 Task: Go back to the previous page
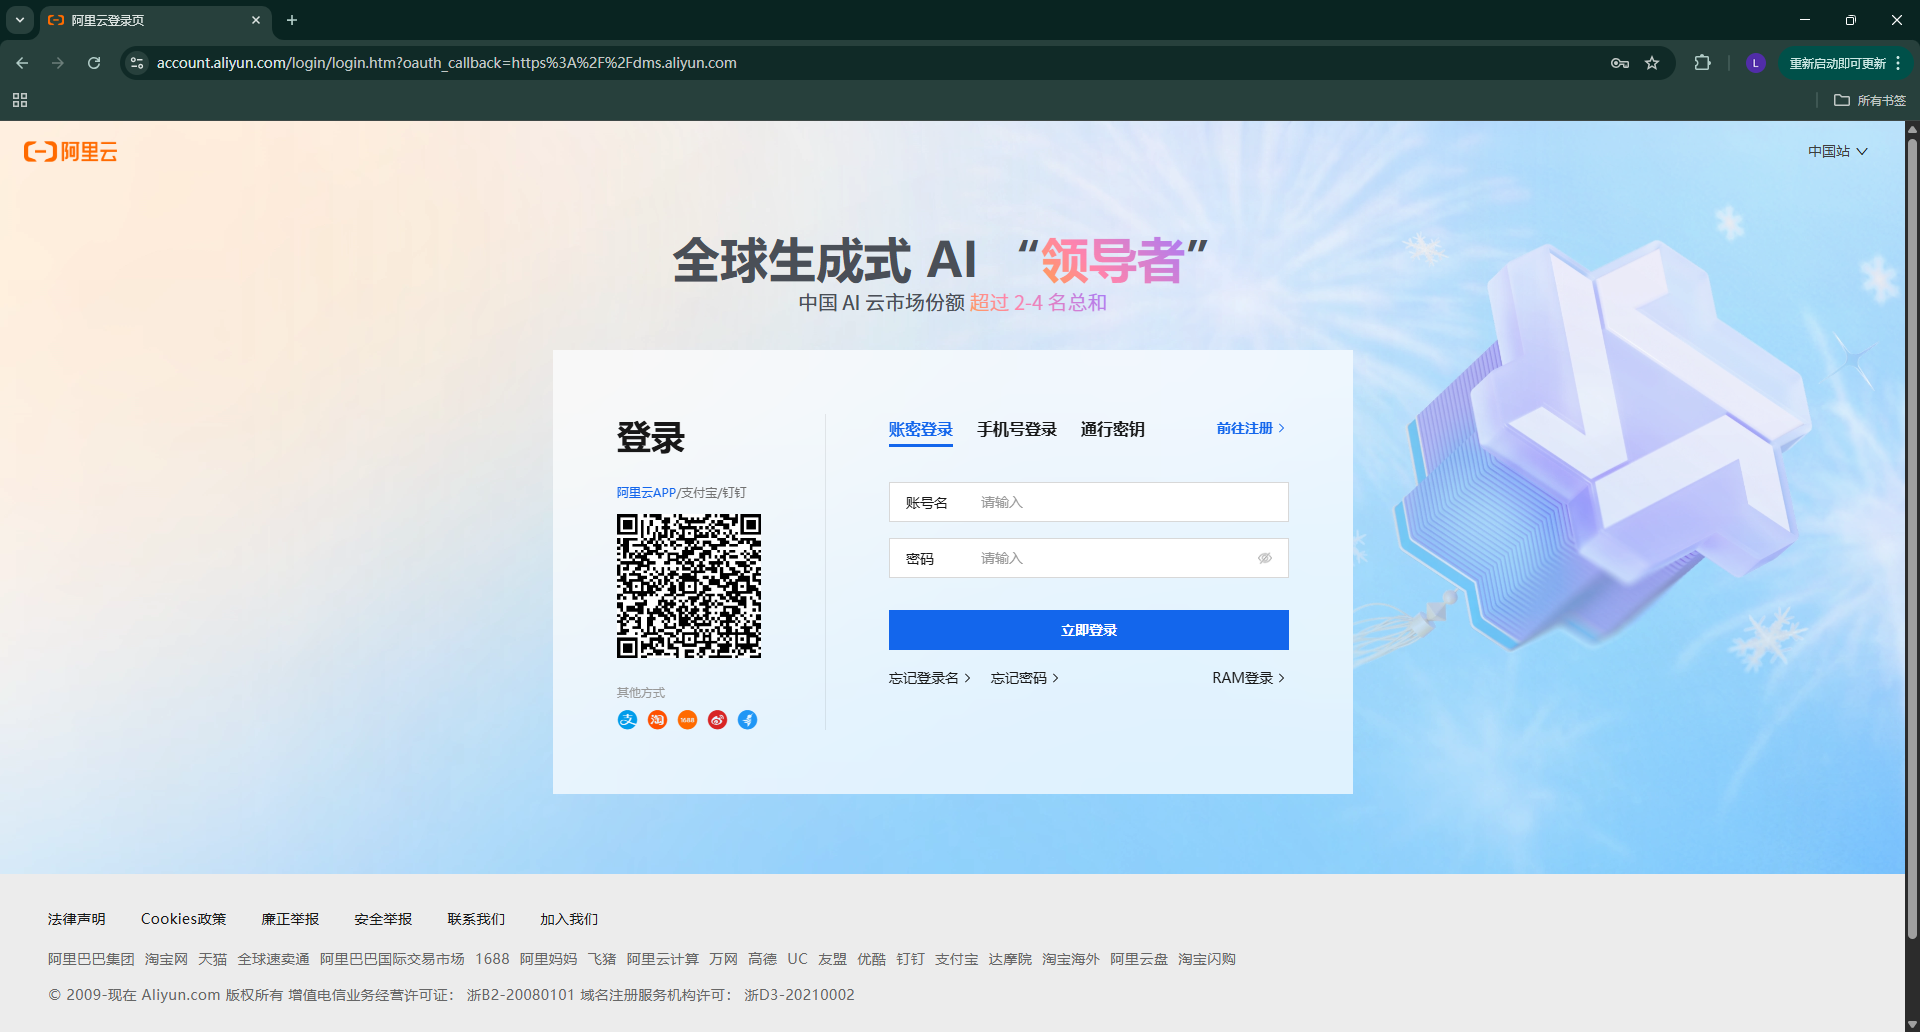22,63
